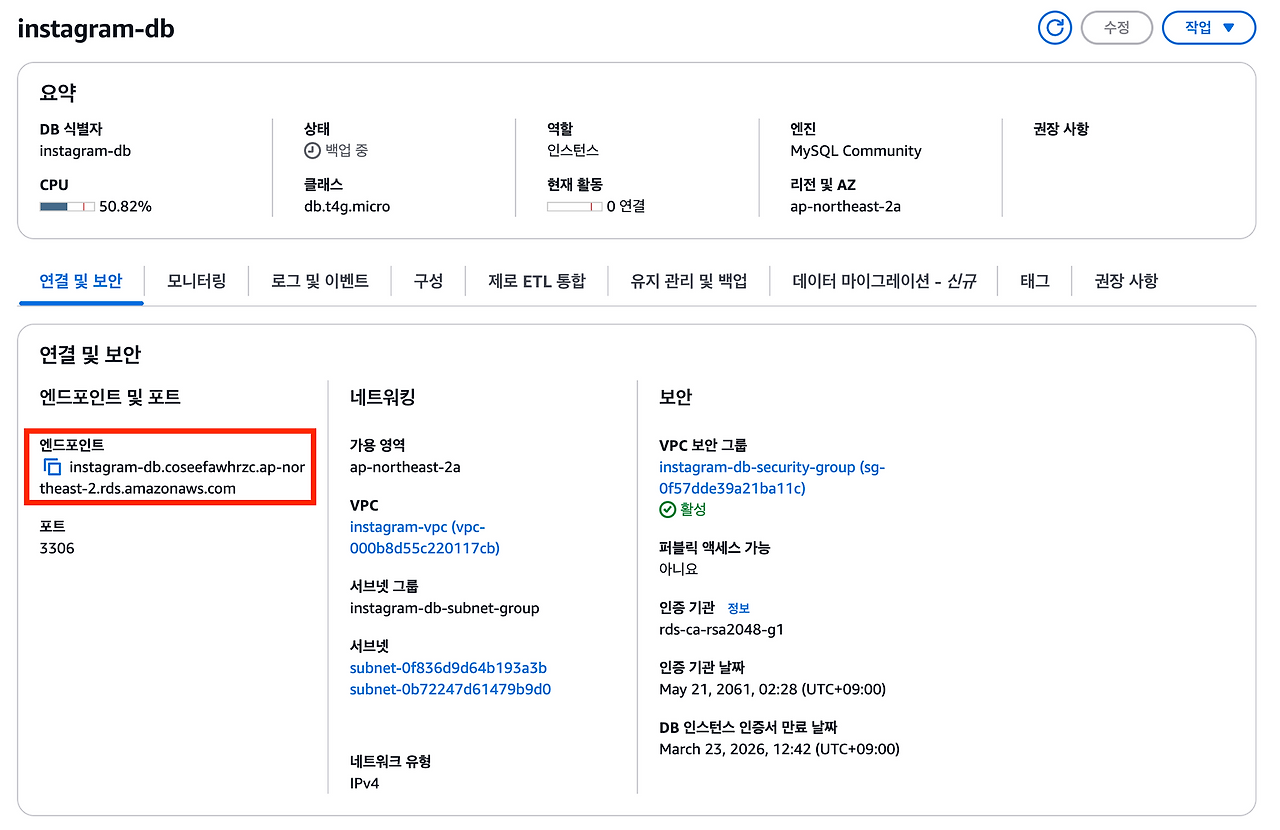Screen dimensions: 1280x830
Task: Click the instagram-db page title
Action: click(96, 29)
